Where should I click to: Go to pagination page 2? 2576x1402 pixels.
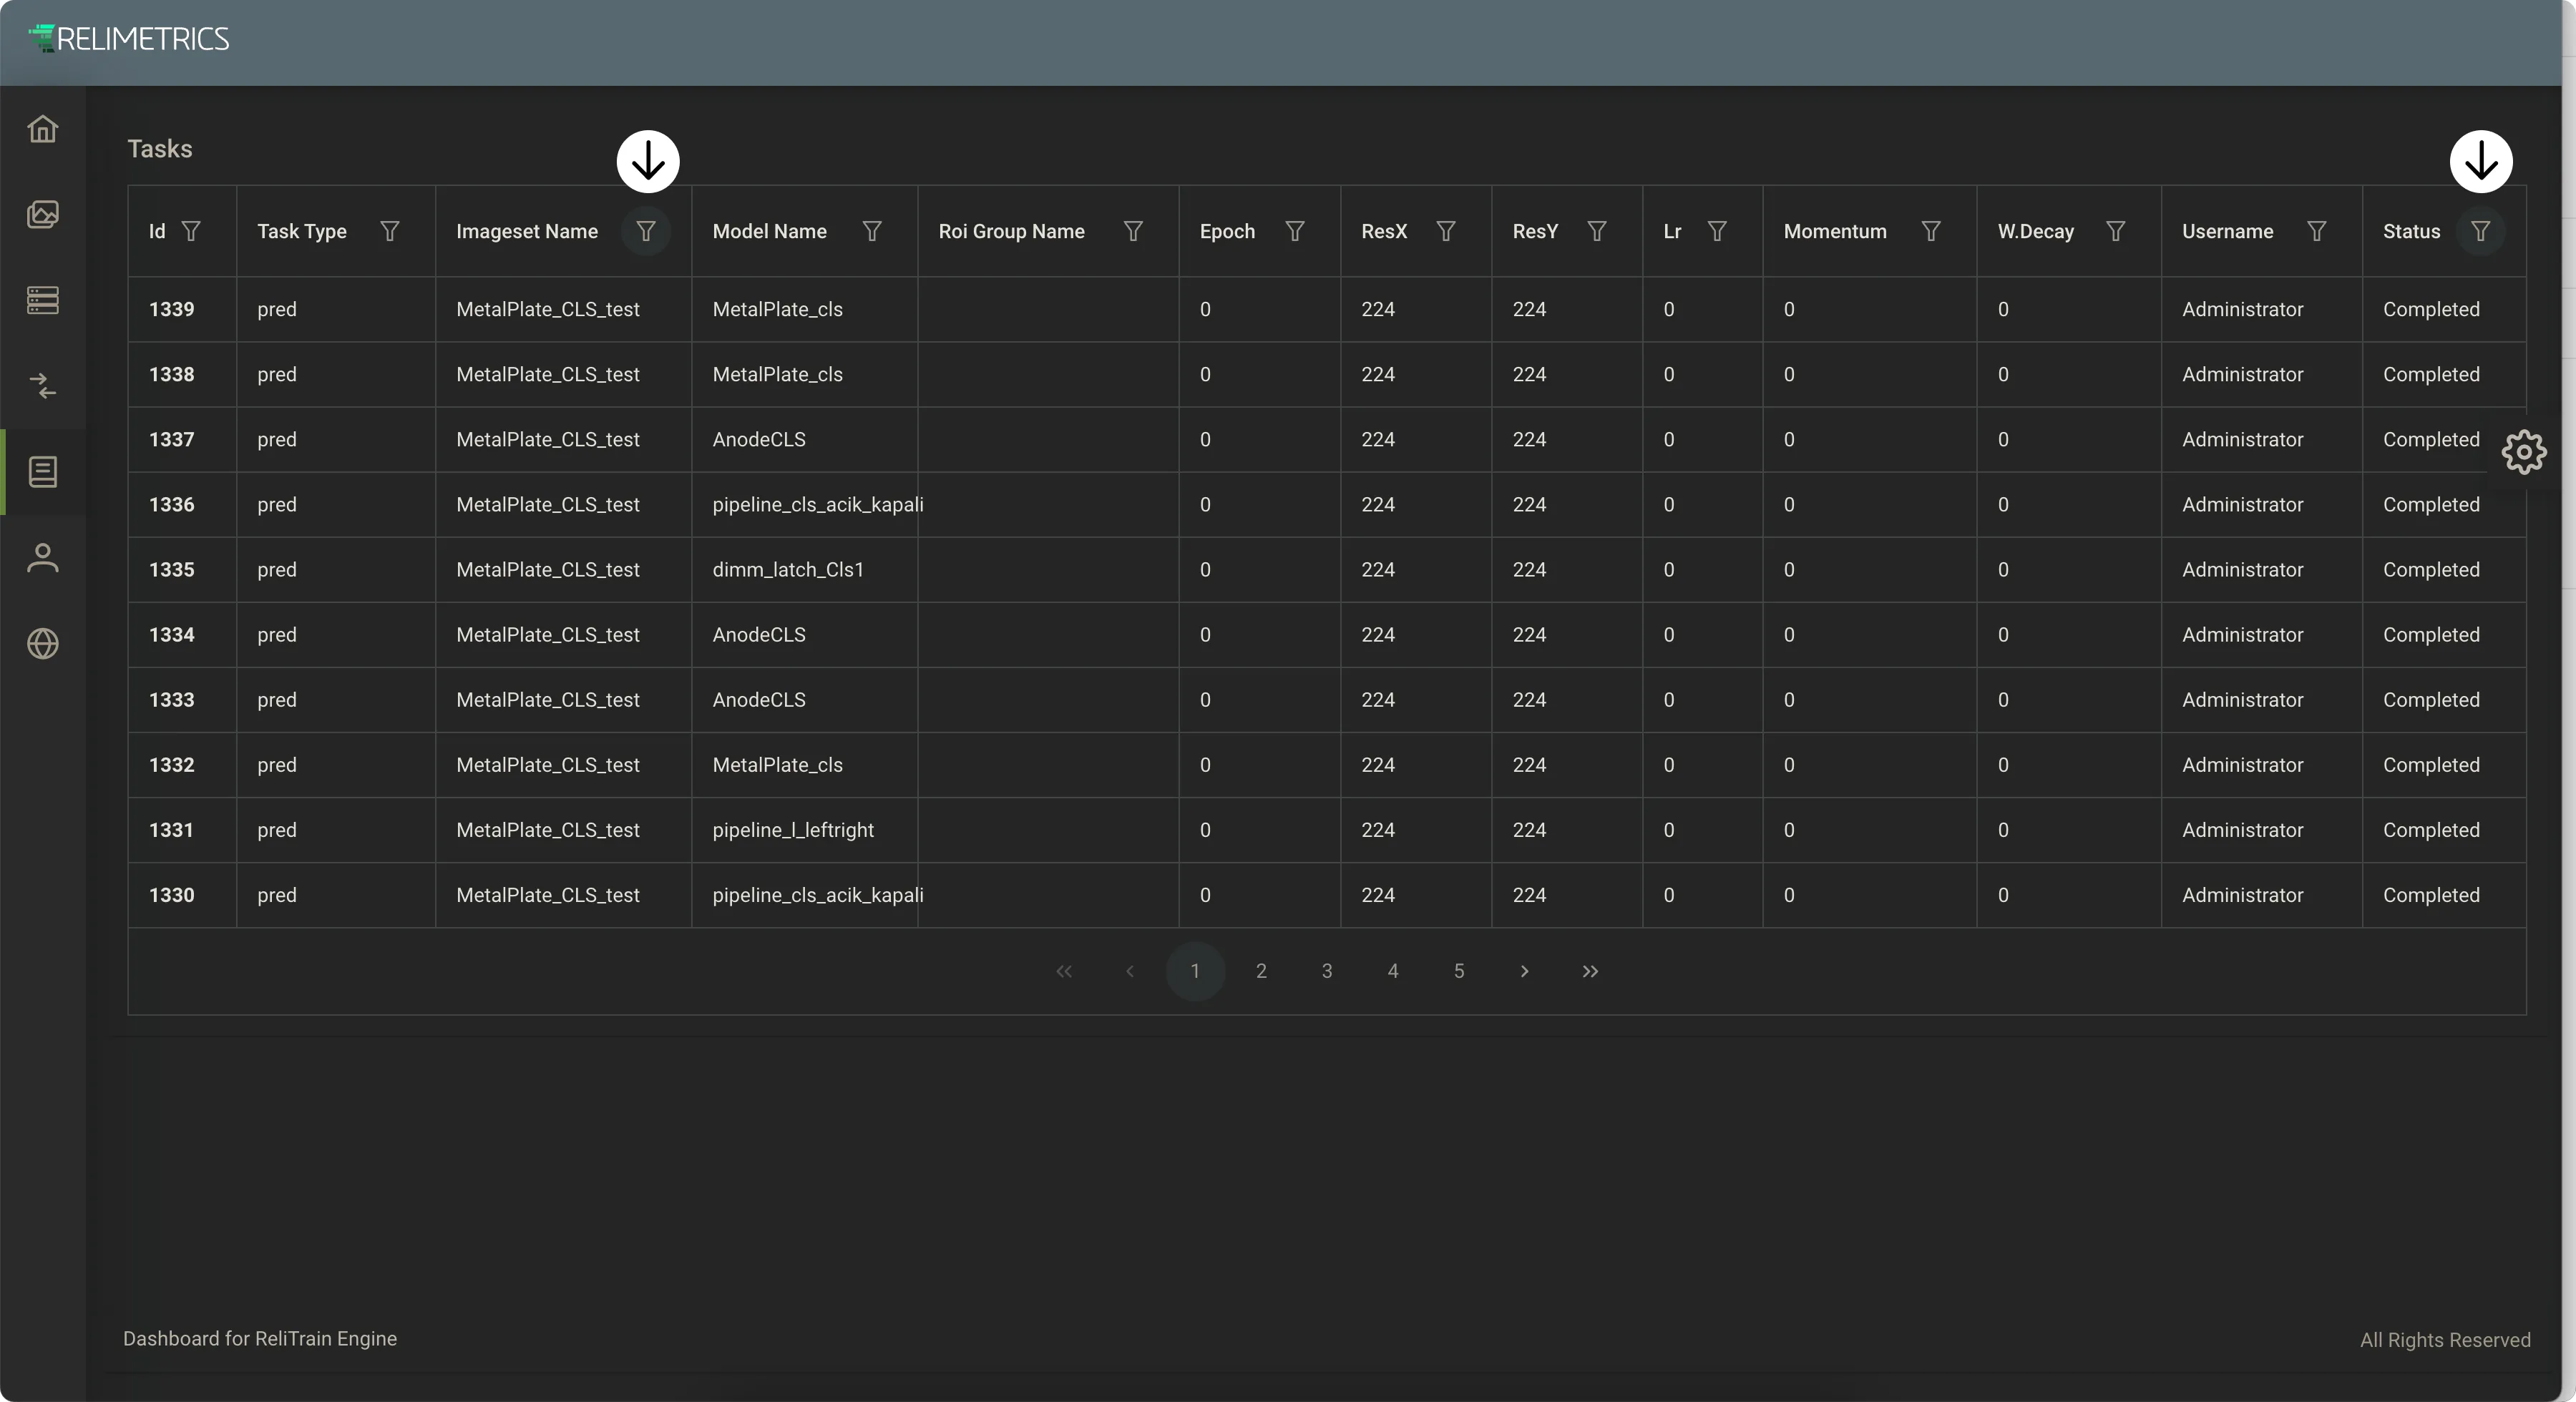[x=1261, y=971]
